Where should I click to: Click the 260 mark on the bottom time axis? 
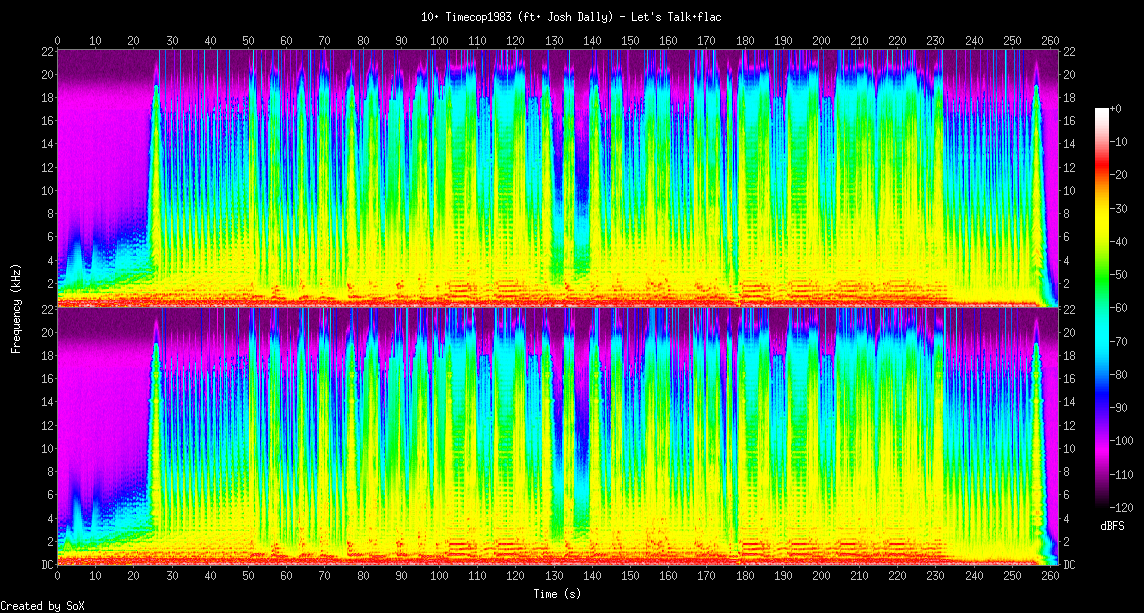1050,576
